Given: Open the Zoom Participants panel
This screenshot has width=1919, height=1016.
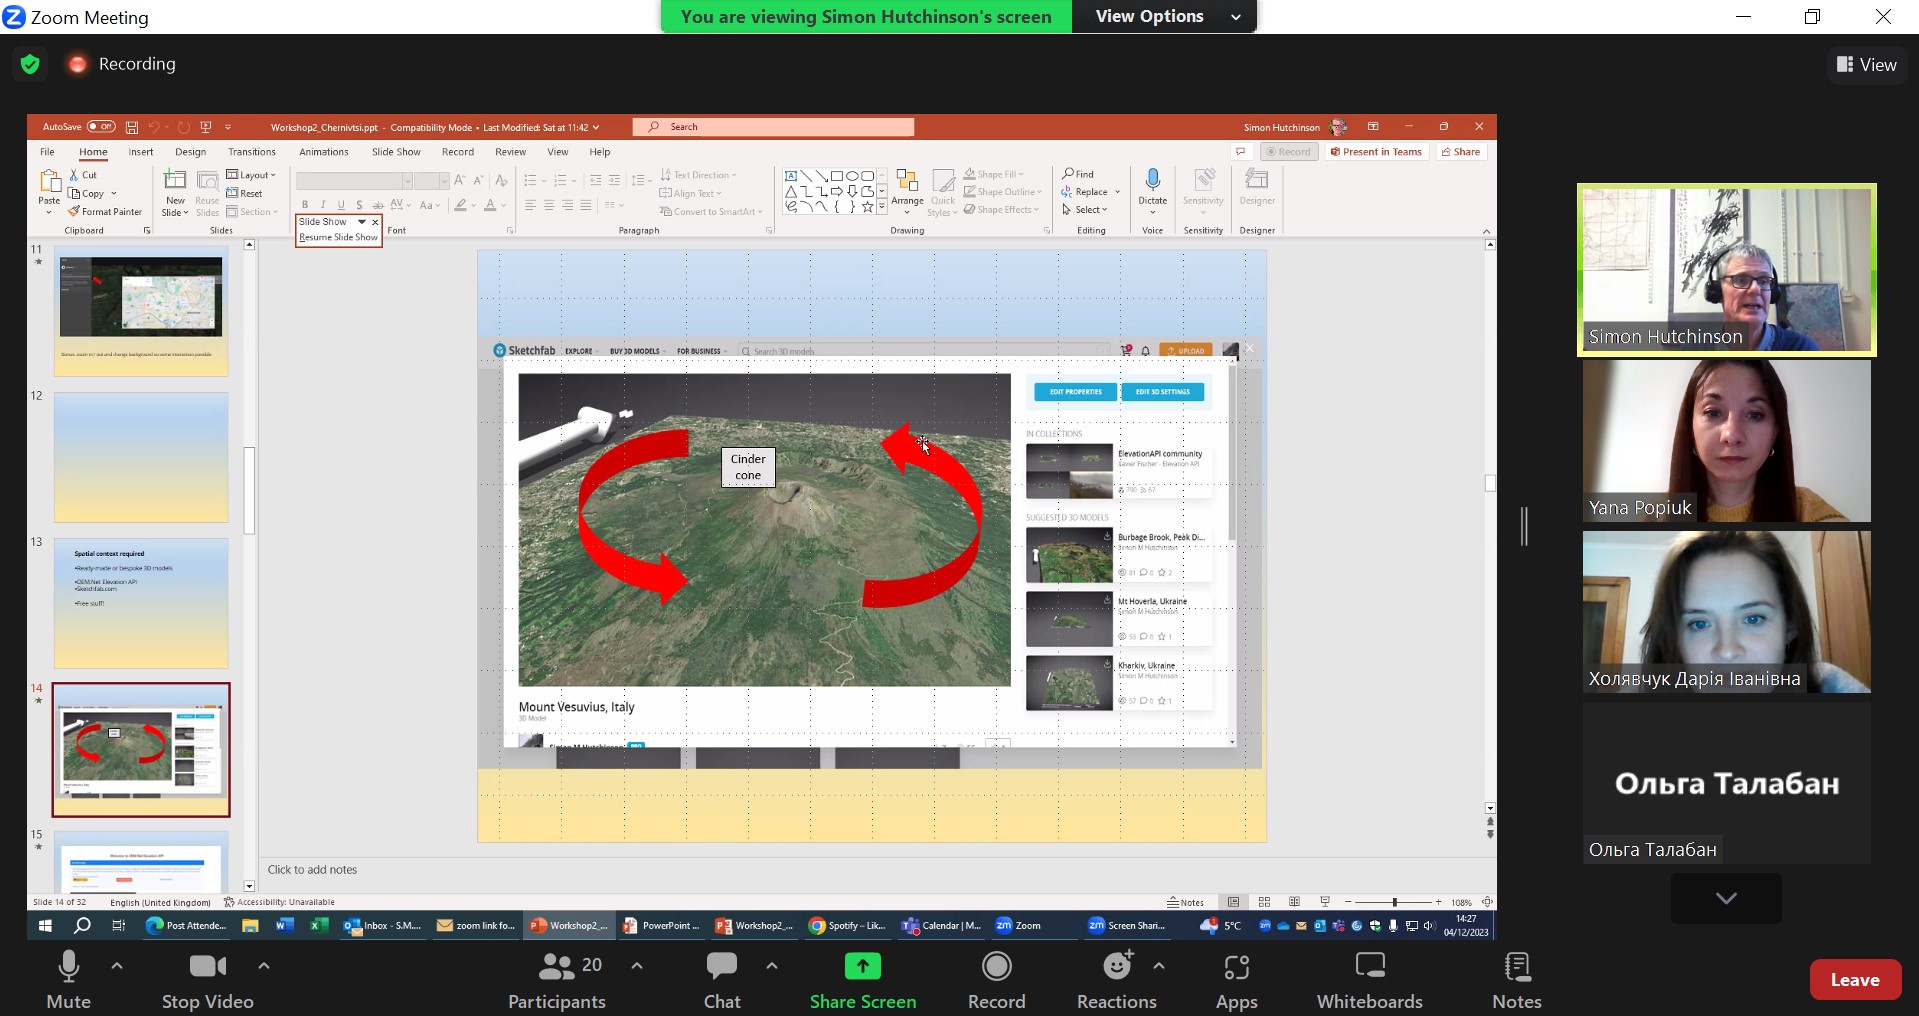Looking at the screenshot, I should click(557, 980).
